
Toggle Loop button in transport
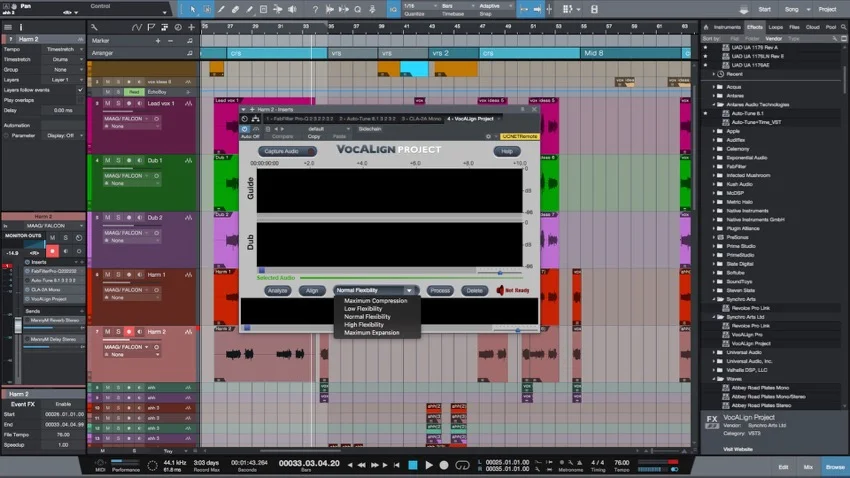pyautogui.click(x=462, y=465)
